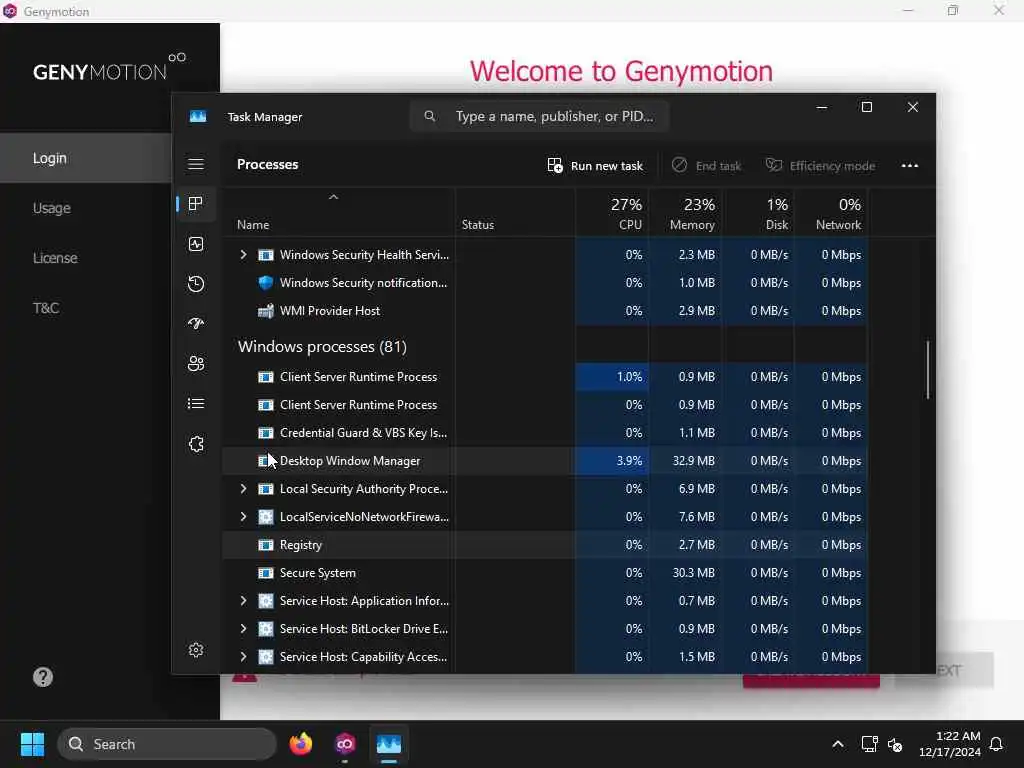Open Users page icon in sidebar
Viewport: 1024px width, 768px height.
tap(196, 364)
